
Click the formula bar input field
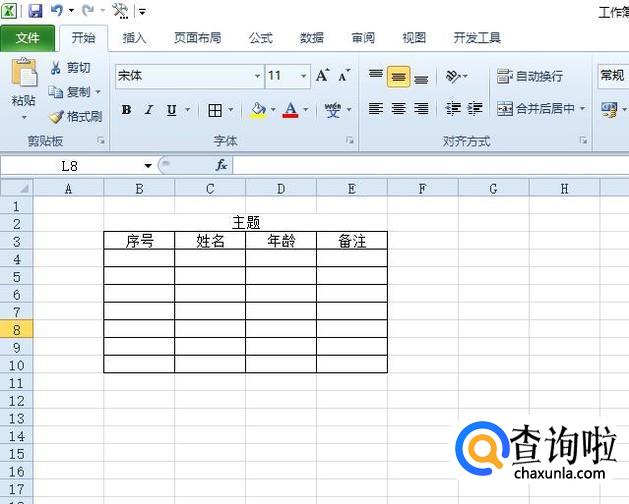431,165
